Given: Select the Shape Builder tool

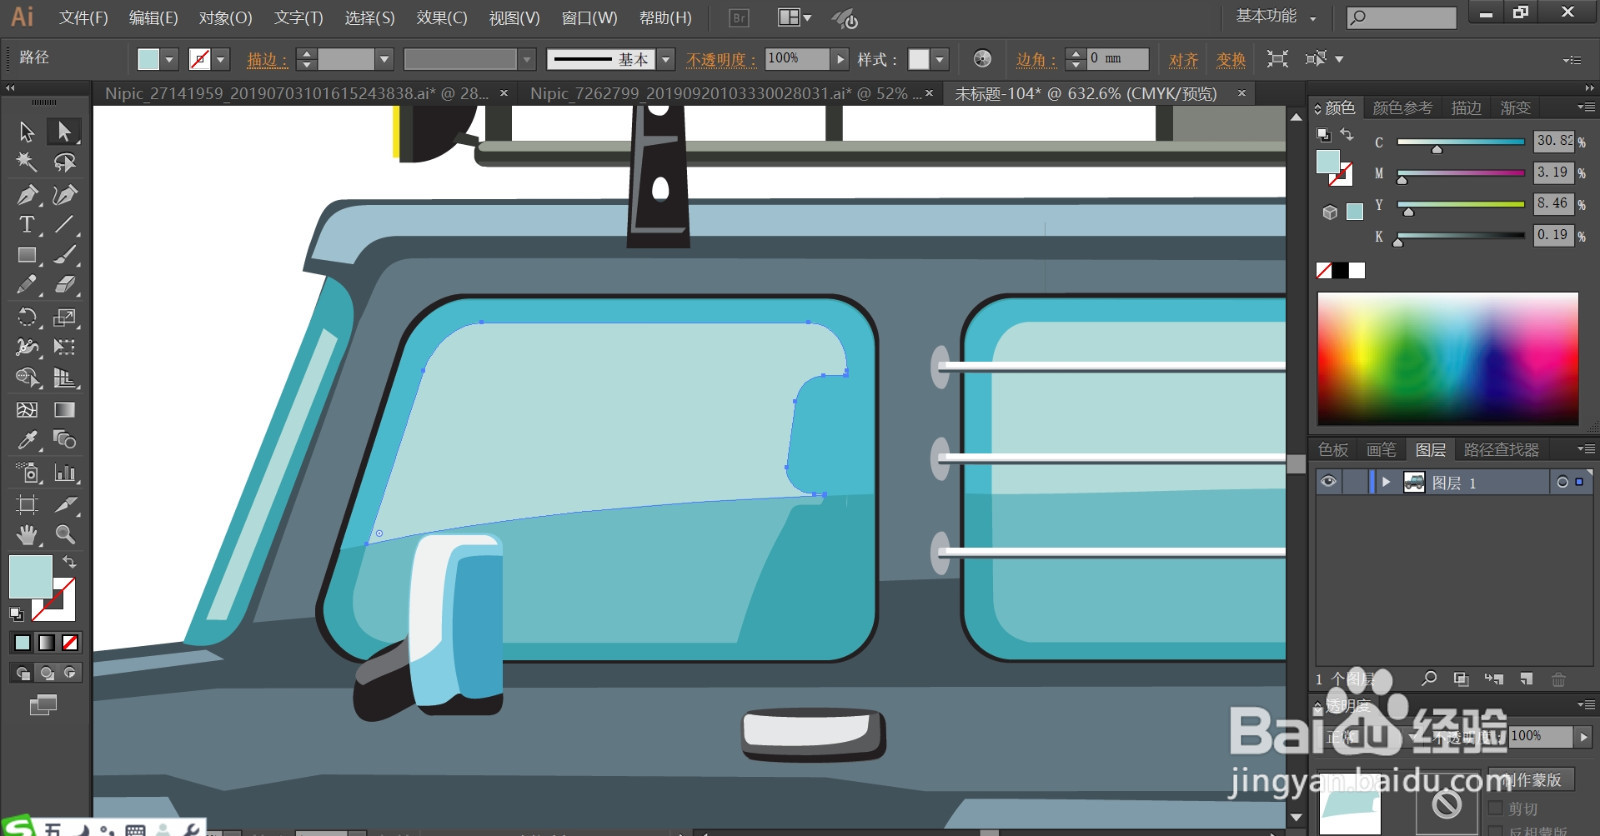Looking at the screenshot, I should pos(27,378).
